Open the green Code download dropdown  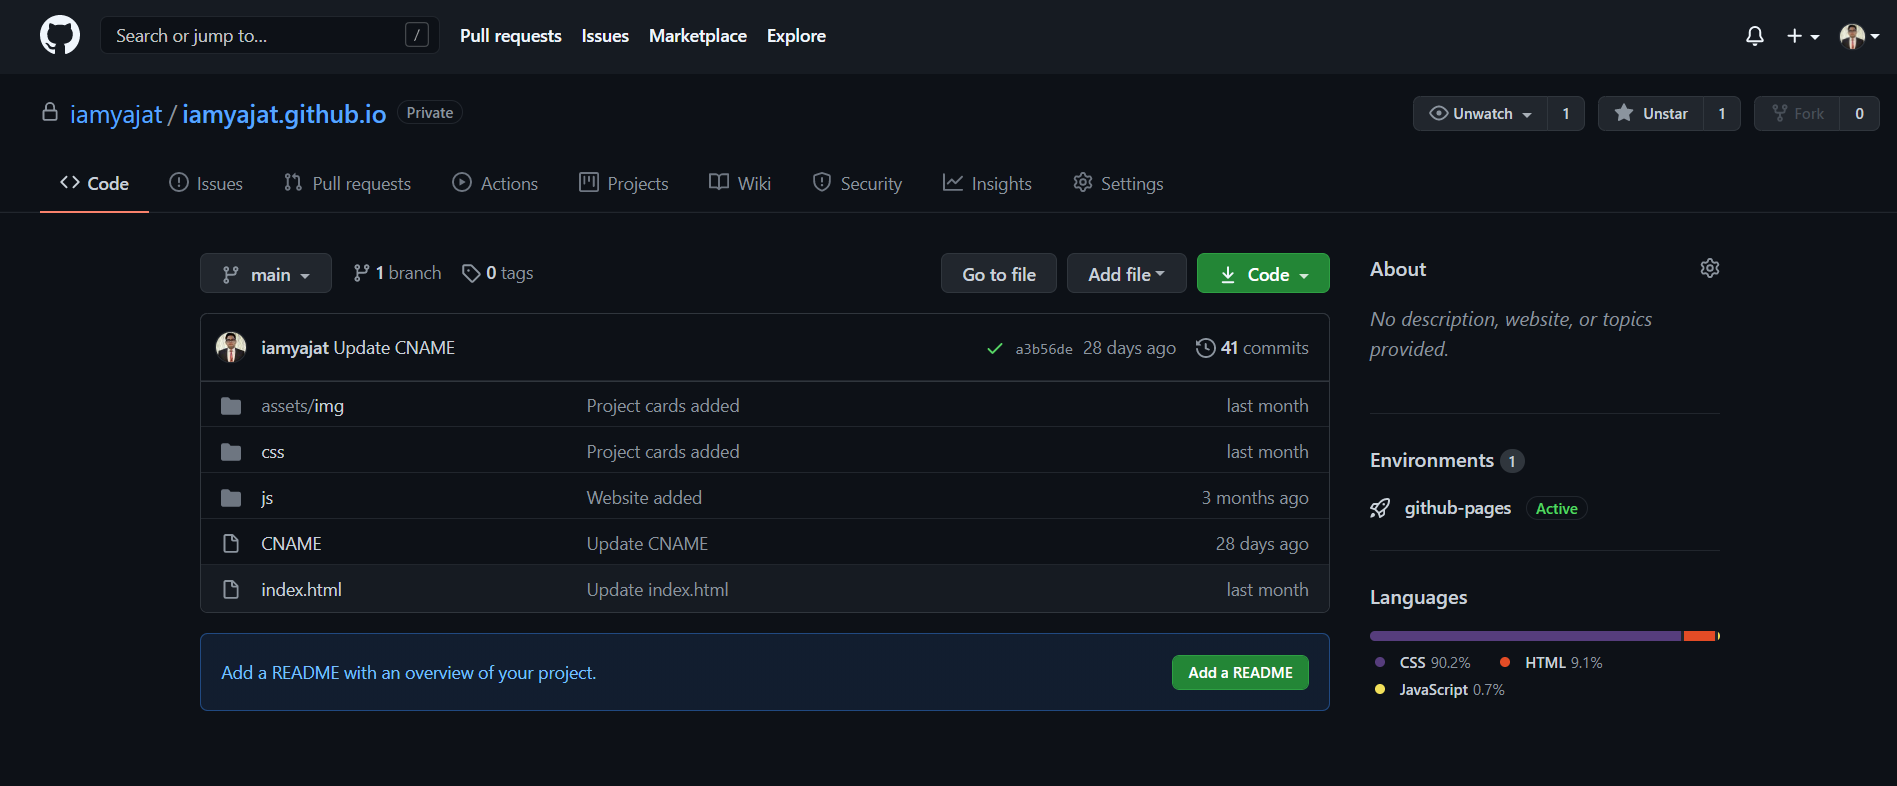pyautogui.click(x=1263, y=274)
